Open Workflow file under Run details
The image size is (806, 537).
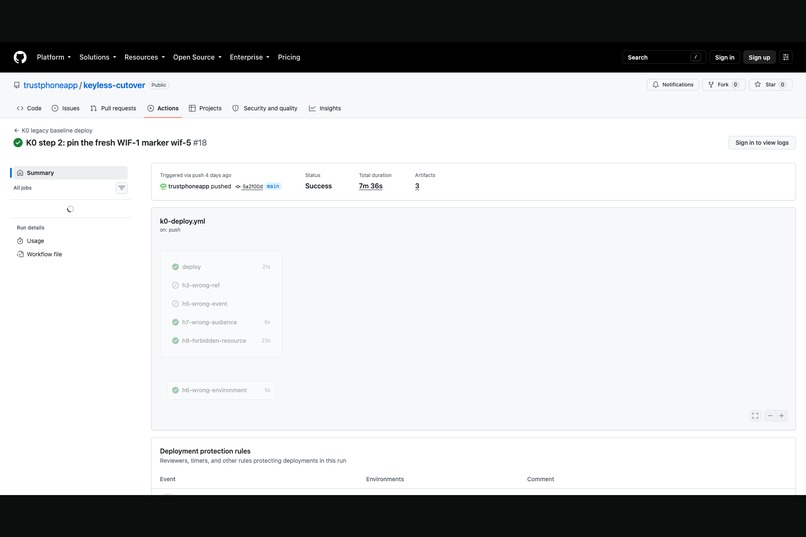point(40,254)
